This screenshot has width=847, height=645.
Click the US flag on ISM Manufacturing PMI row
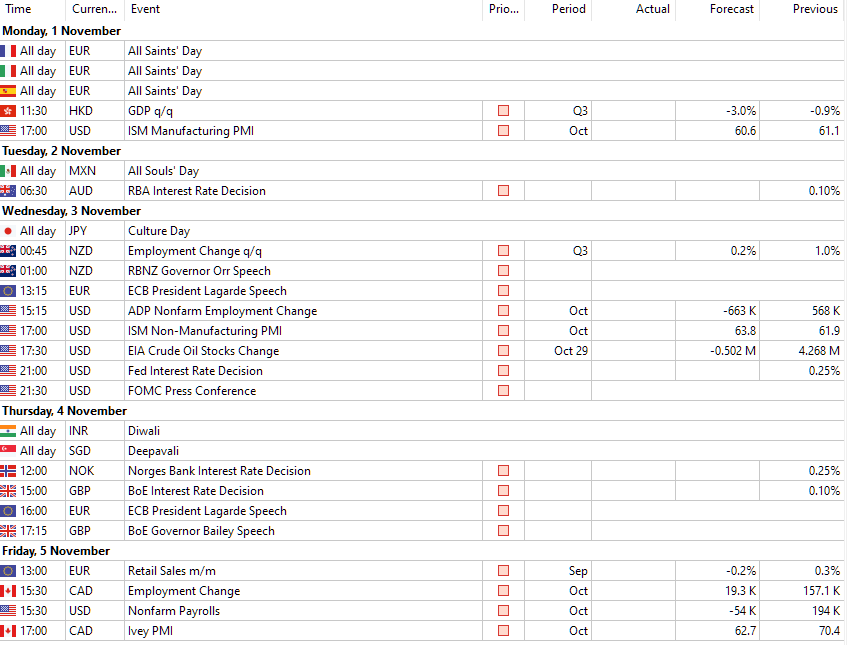(8, 131)
